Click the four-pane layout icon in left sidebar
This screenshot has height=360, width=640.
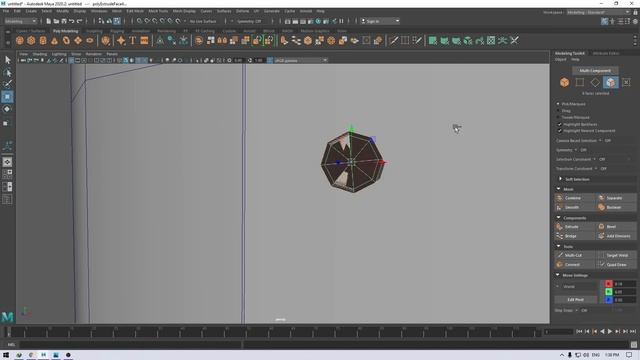click(x=7, y=174)
